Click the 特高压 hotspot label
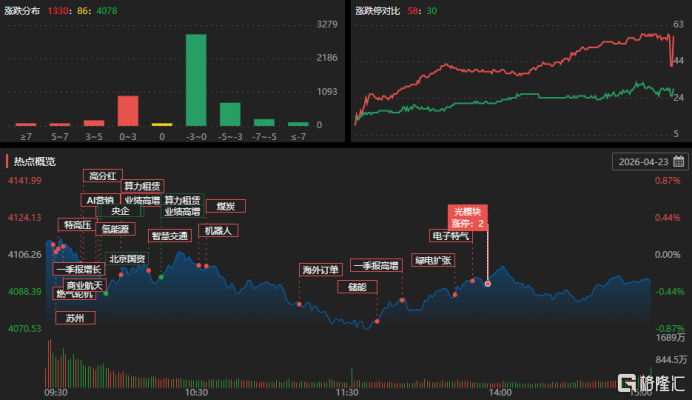This screenshot has width=692, height=400. tap(77, 225)
